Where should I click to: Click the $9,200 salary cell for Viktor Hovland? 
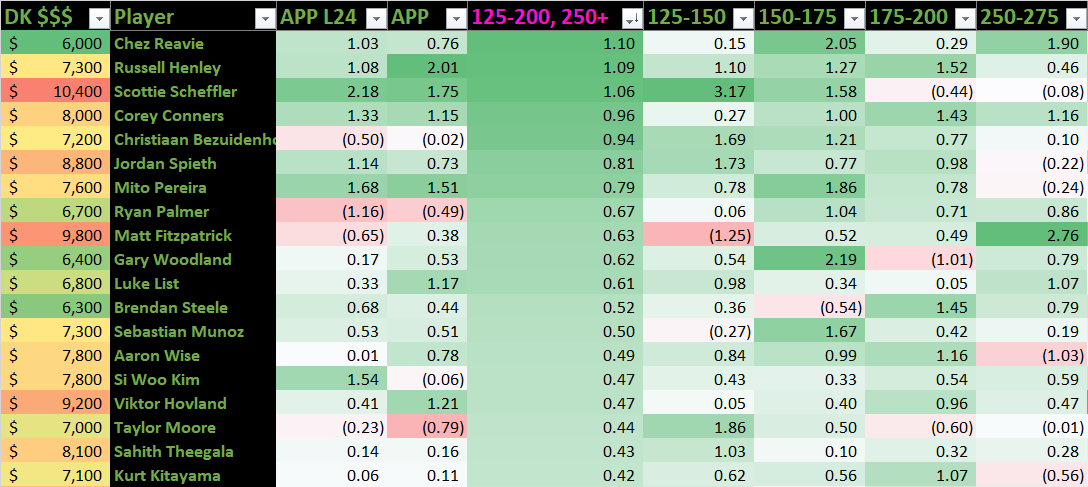55,404
